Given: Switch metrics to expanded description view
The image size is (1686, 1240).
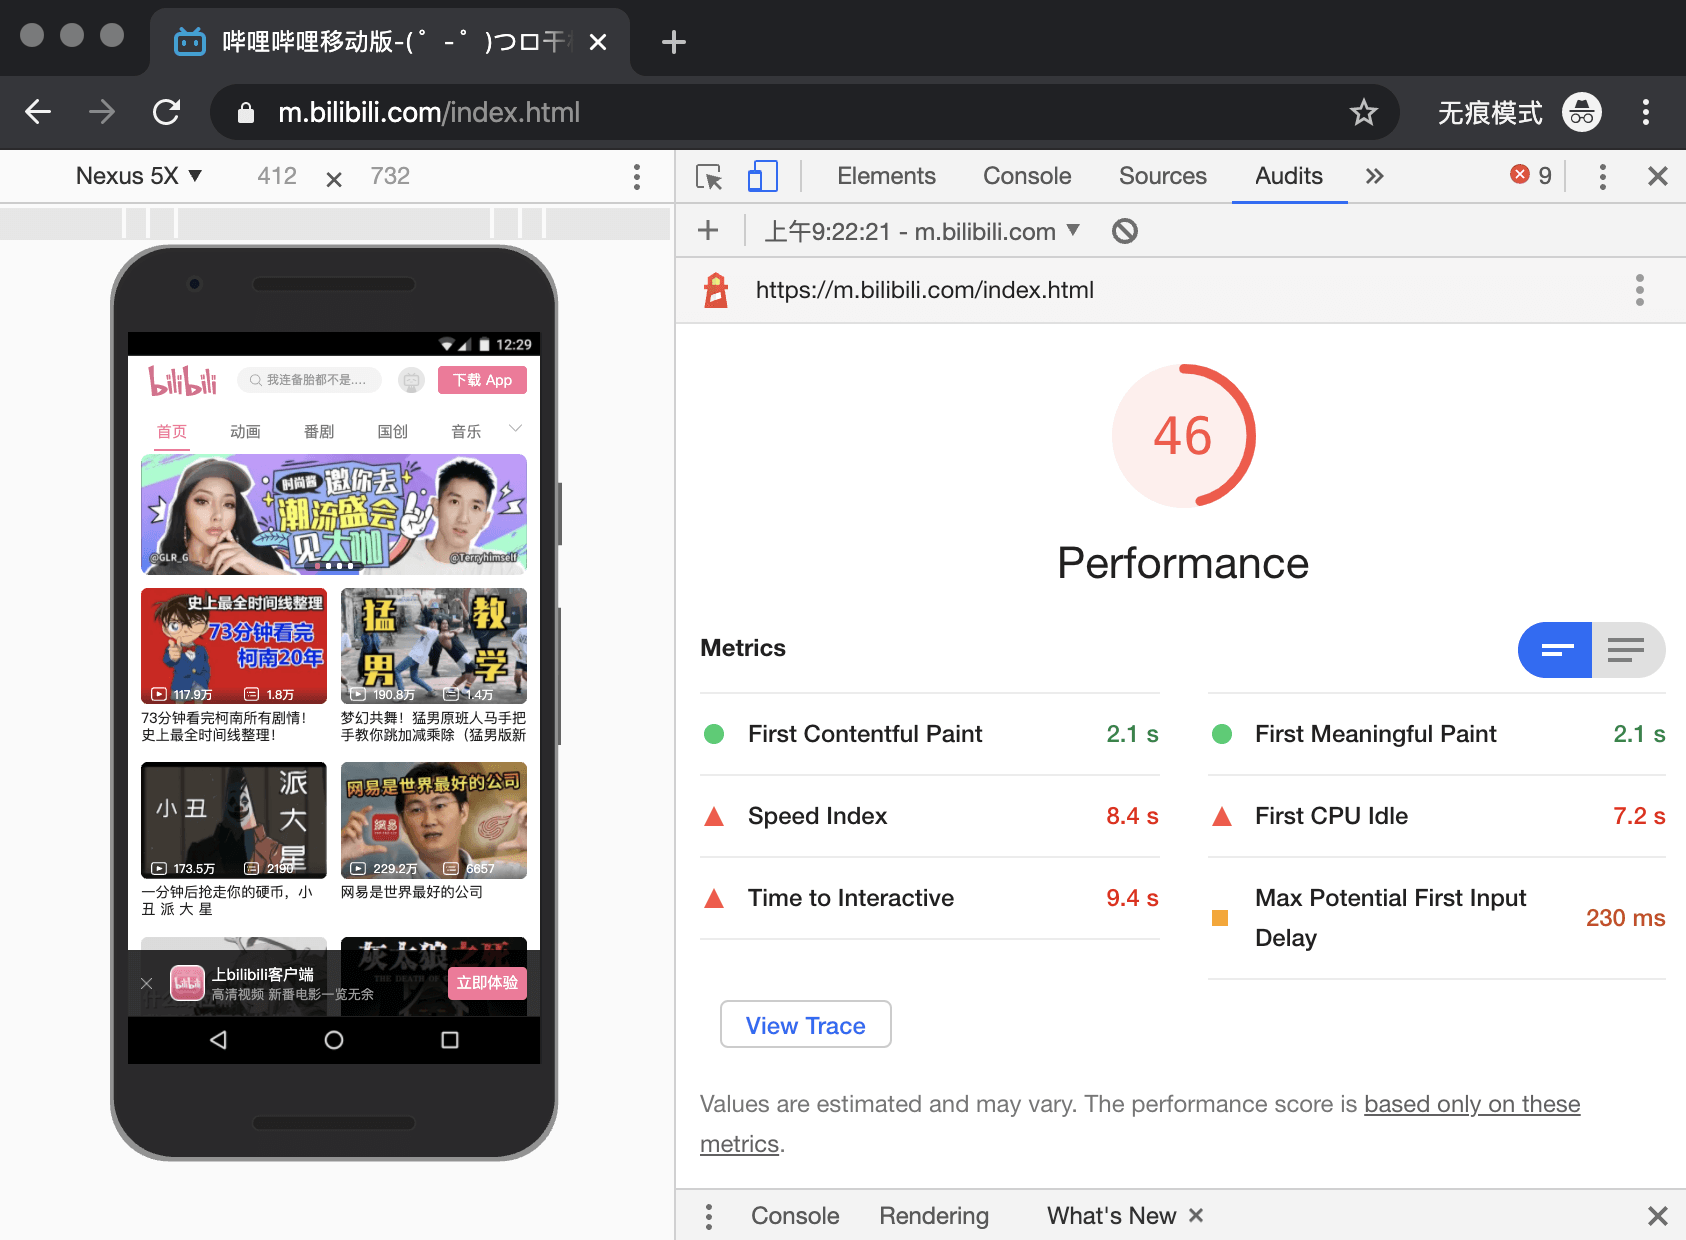Looking at the screenshot, I should (x=1627, y=650).
